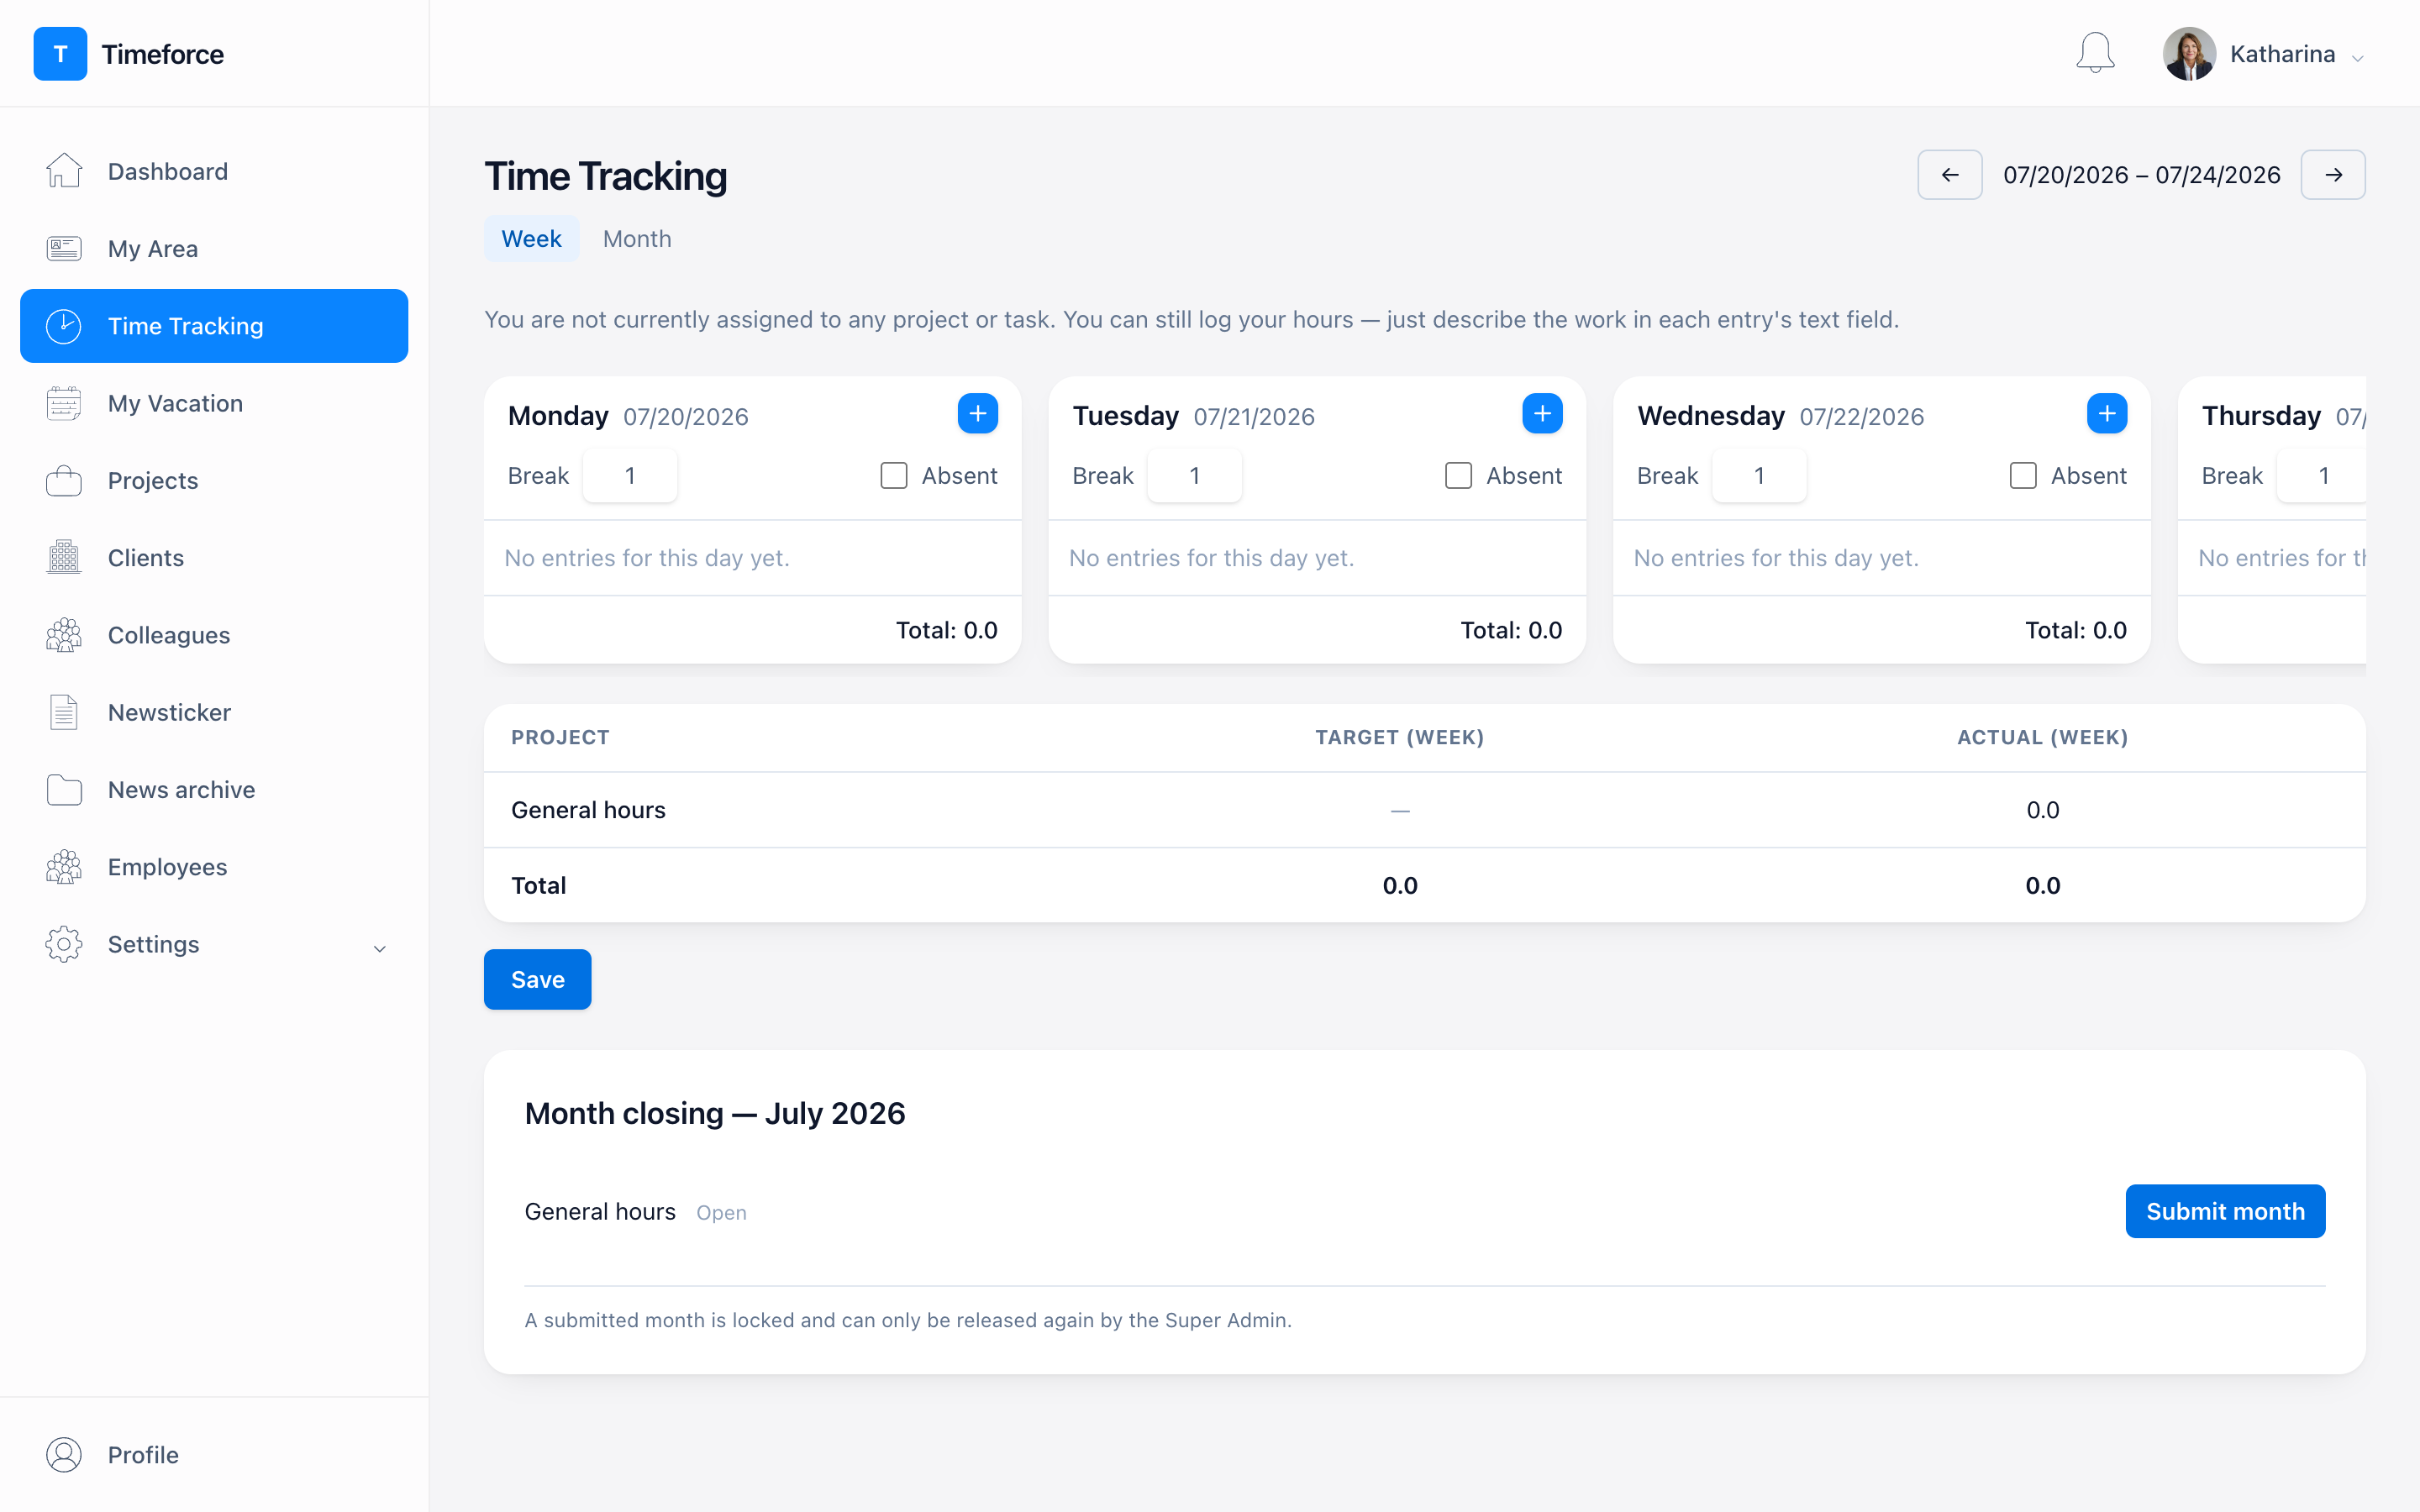Click Monday's Total: 0.0
This screenshot has width=2420, height=1512.
tap(946, 630)
